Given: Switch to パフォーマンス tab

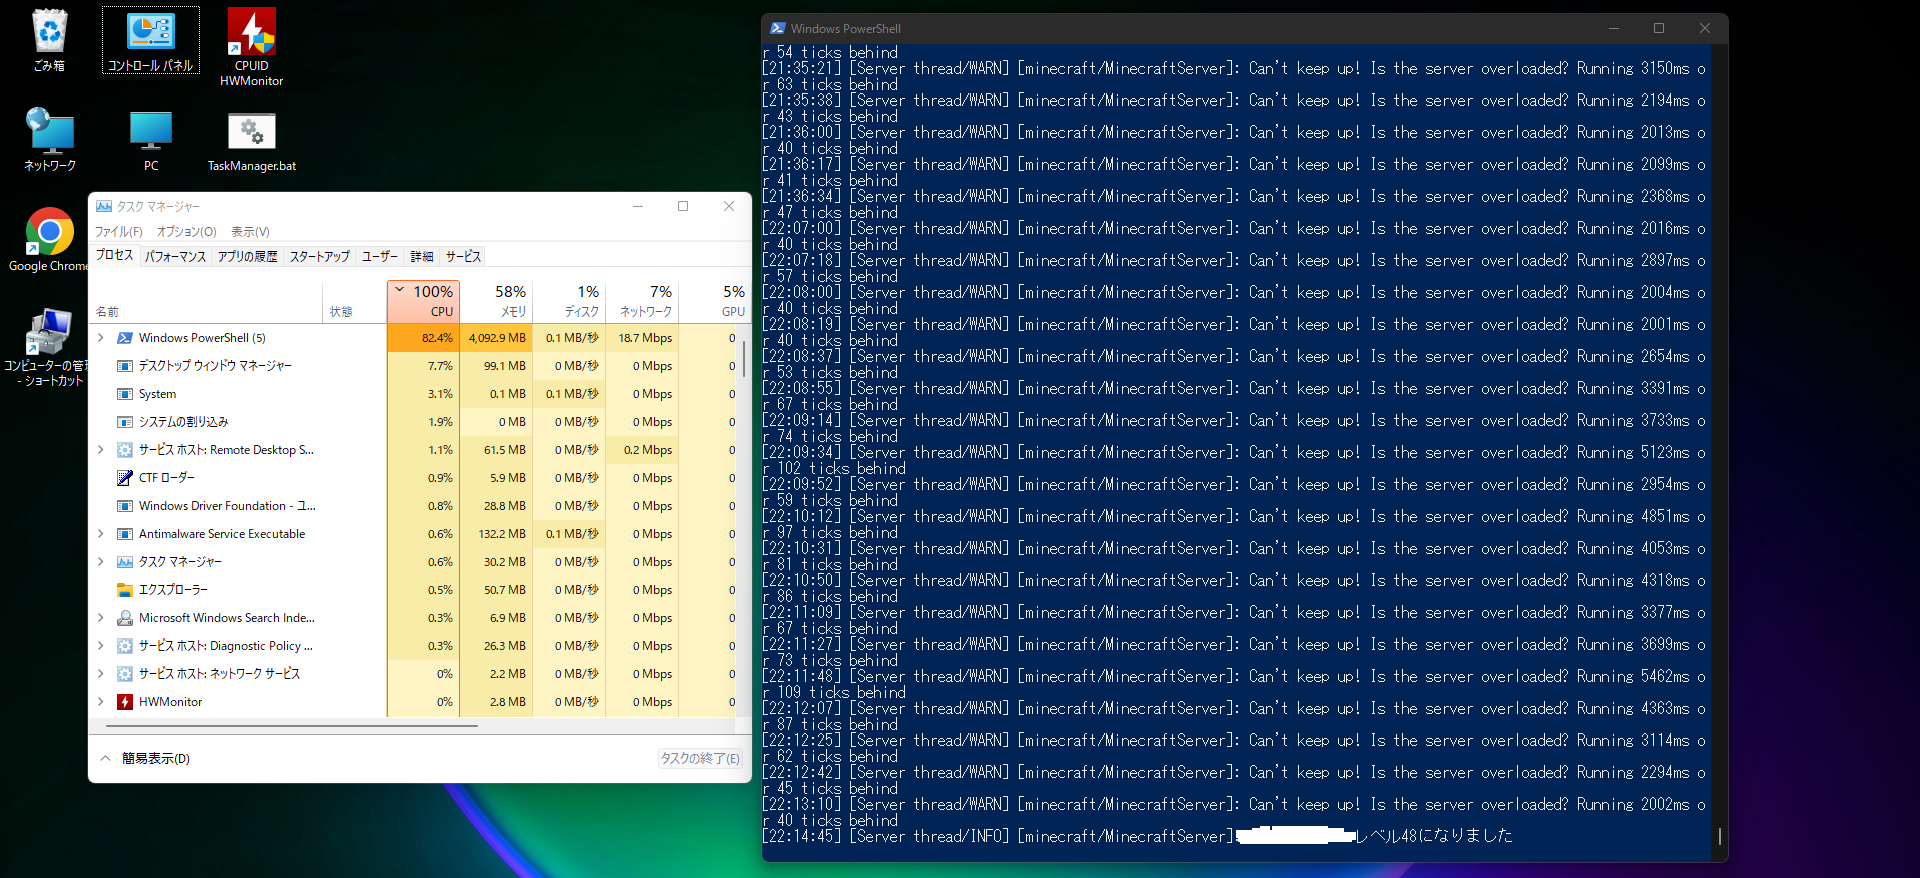Looking at the screenshot, I should 175,257.
